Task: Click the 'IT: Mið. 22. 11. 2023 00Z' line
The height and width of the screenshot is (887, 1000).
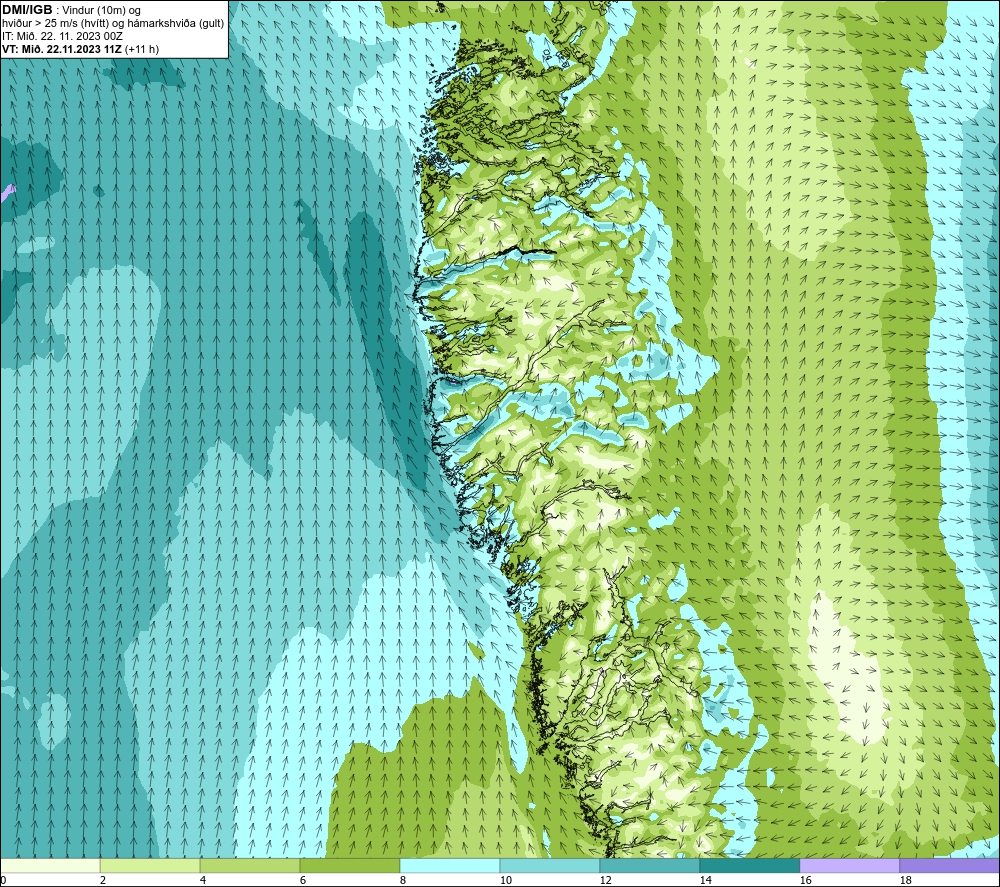Action: pos(62,36)
